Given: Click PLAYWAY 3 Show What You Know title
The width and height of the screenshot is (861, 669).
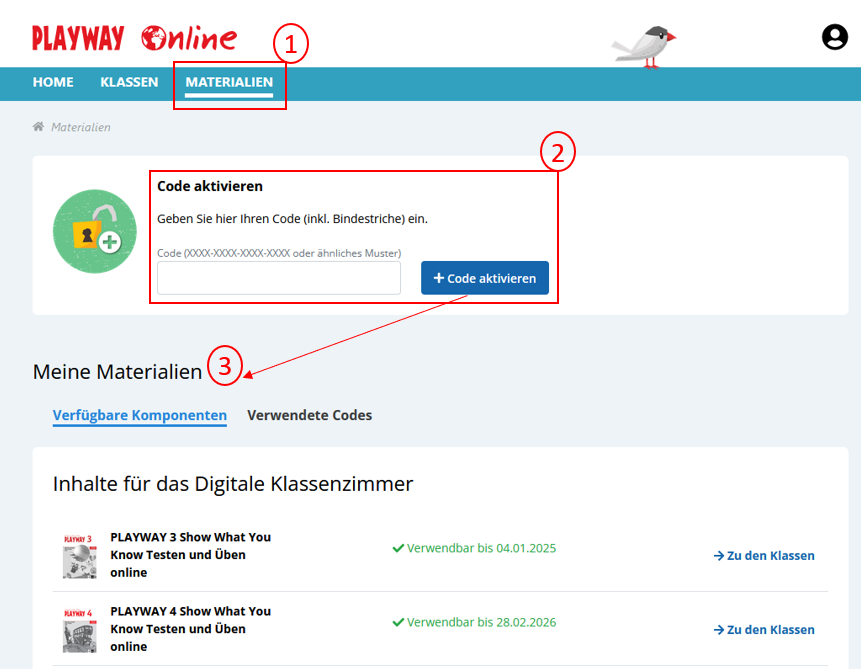Looking at the screenshot, I should (191, 555).
